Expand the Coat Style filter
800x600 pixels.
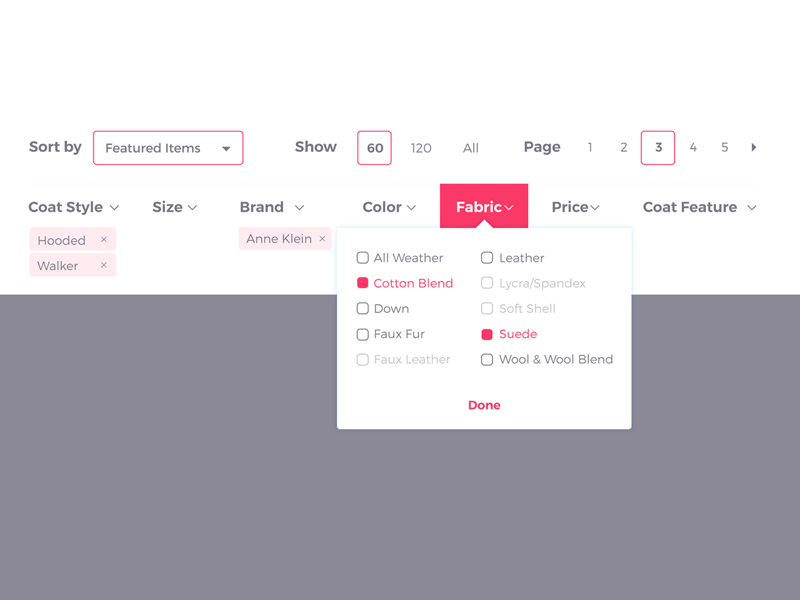[x=74, y=207]
